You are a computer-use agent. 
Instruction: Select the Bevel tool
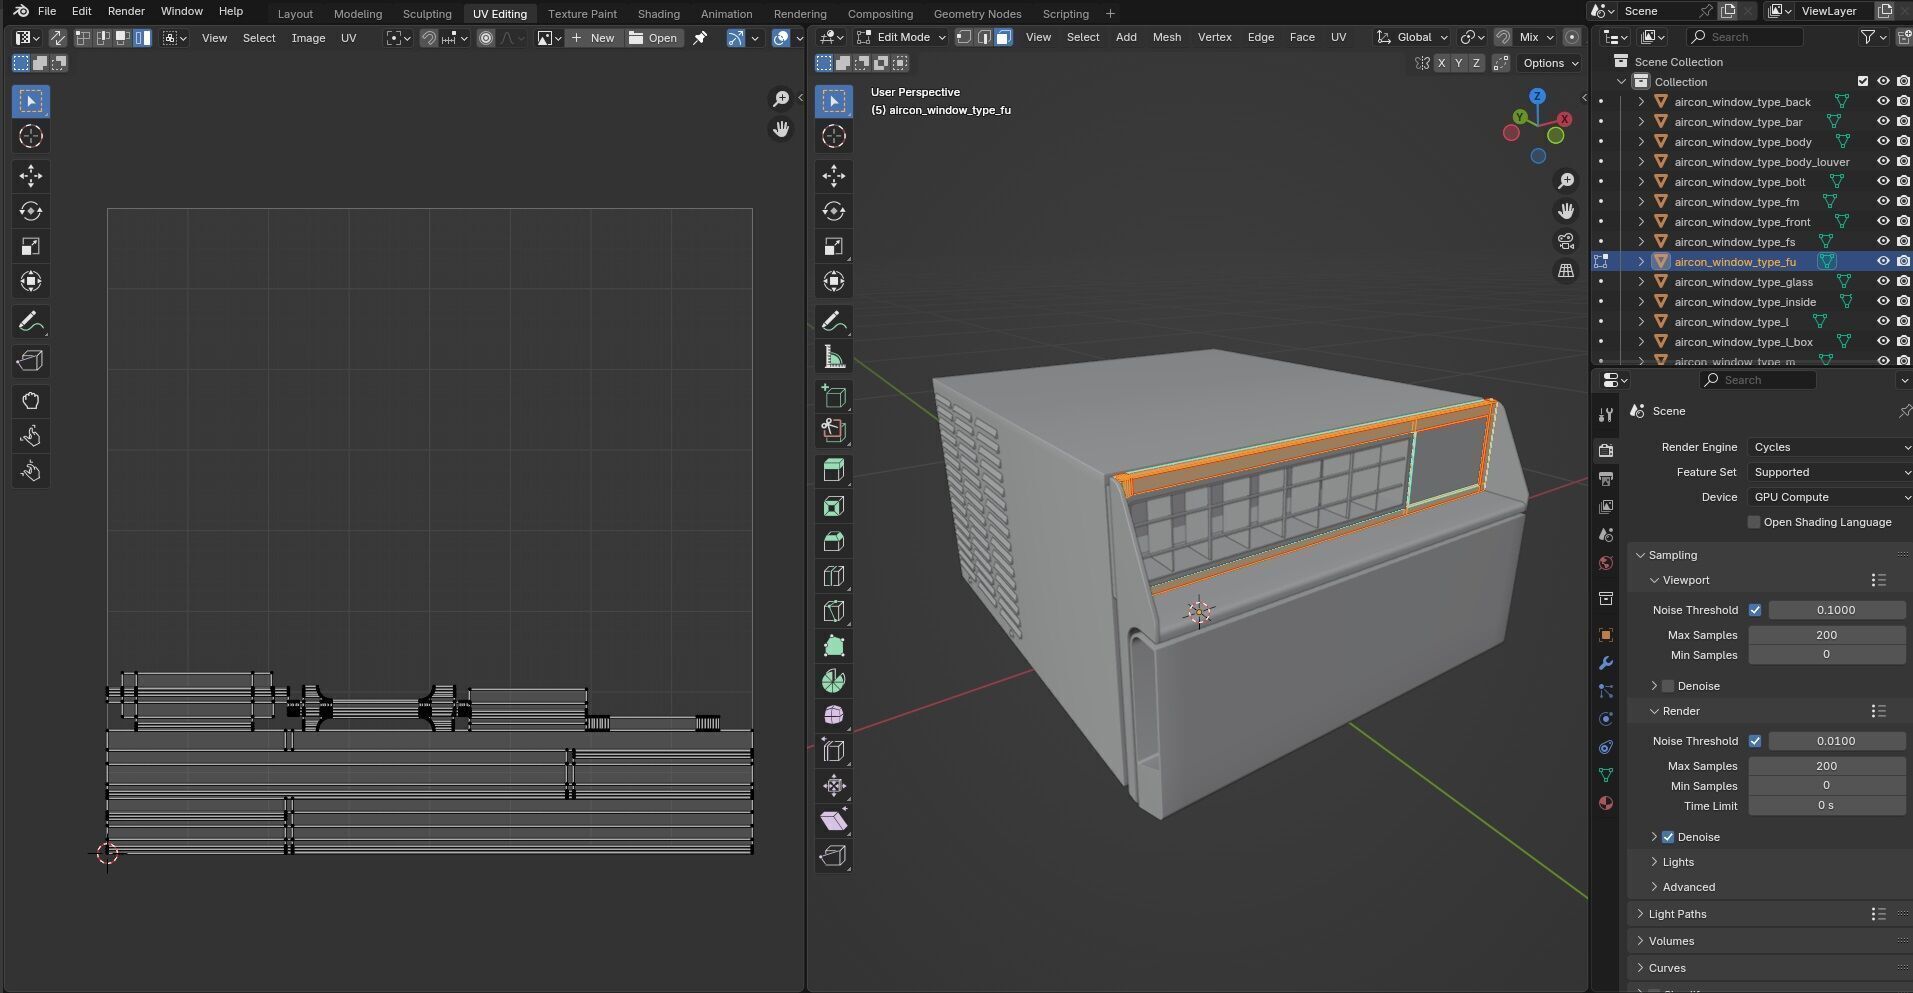coord(834,541)
